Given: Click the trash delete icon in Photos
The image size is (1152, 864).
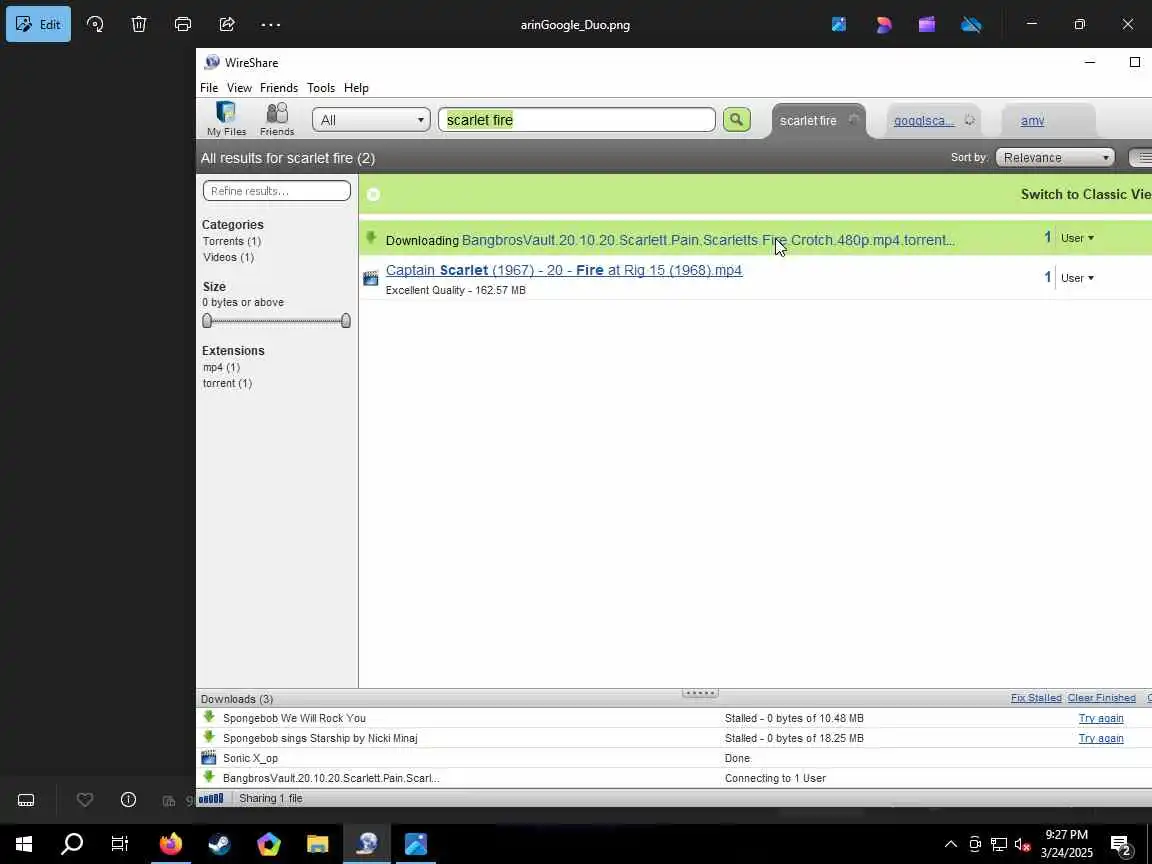Looking at the screenshot, I should 139,24.
